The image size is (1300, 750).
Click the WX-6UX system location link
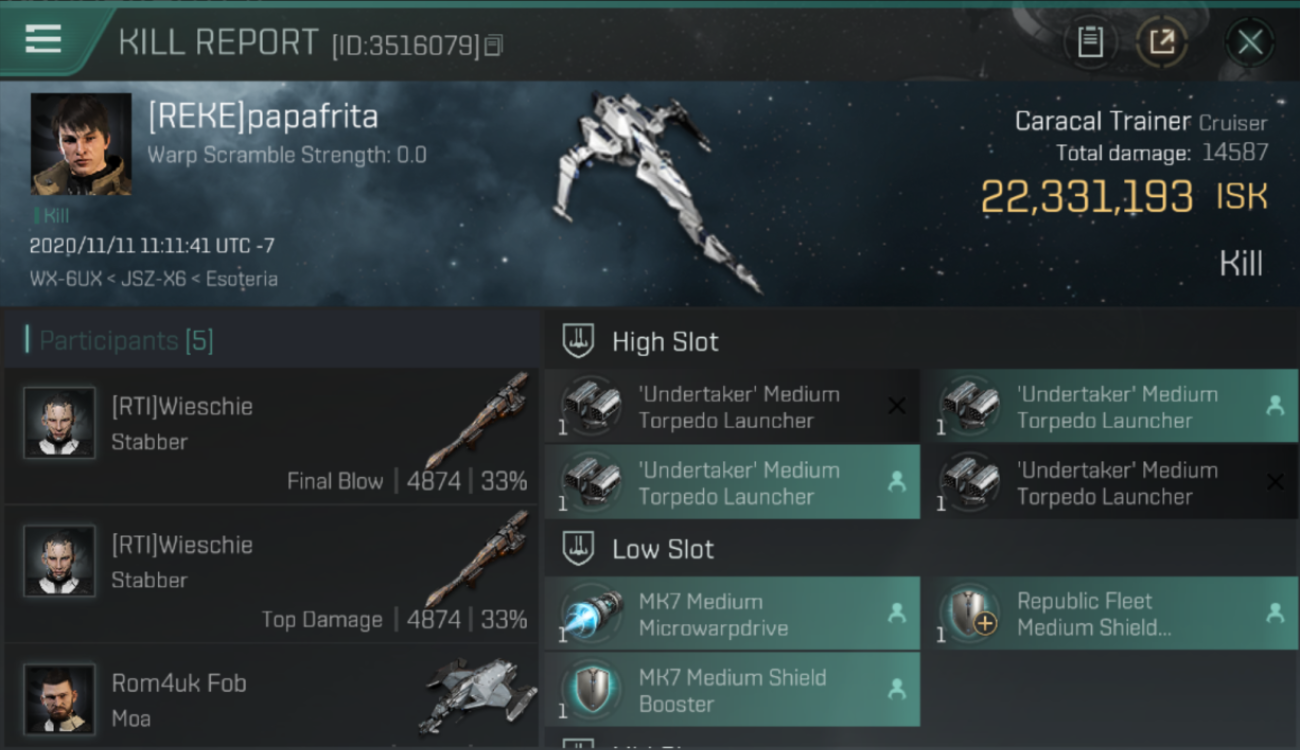(66, 279)
